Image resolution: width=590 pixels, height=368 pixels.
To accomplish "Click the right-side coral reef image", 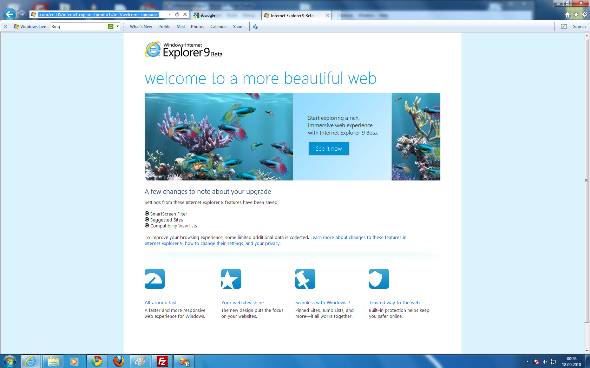I will [416, 137].
